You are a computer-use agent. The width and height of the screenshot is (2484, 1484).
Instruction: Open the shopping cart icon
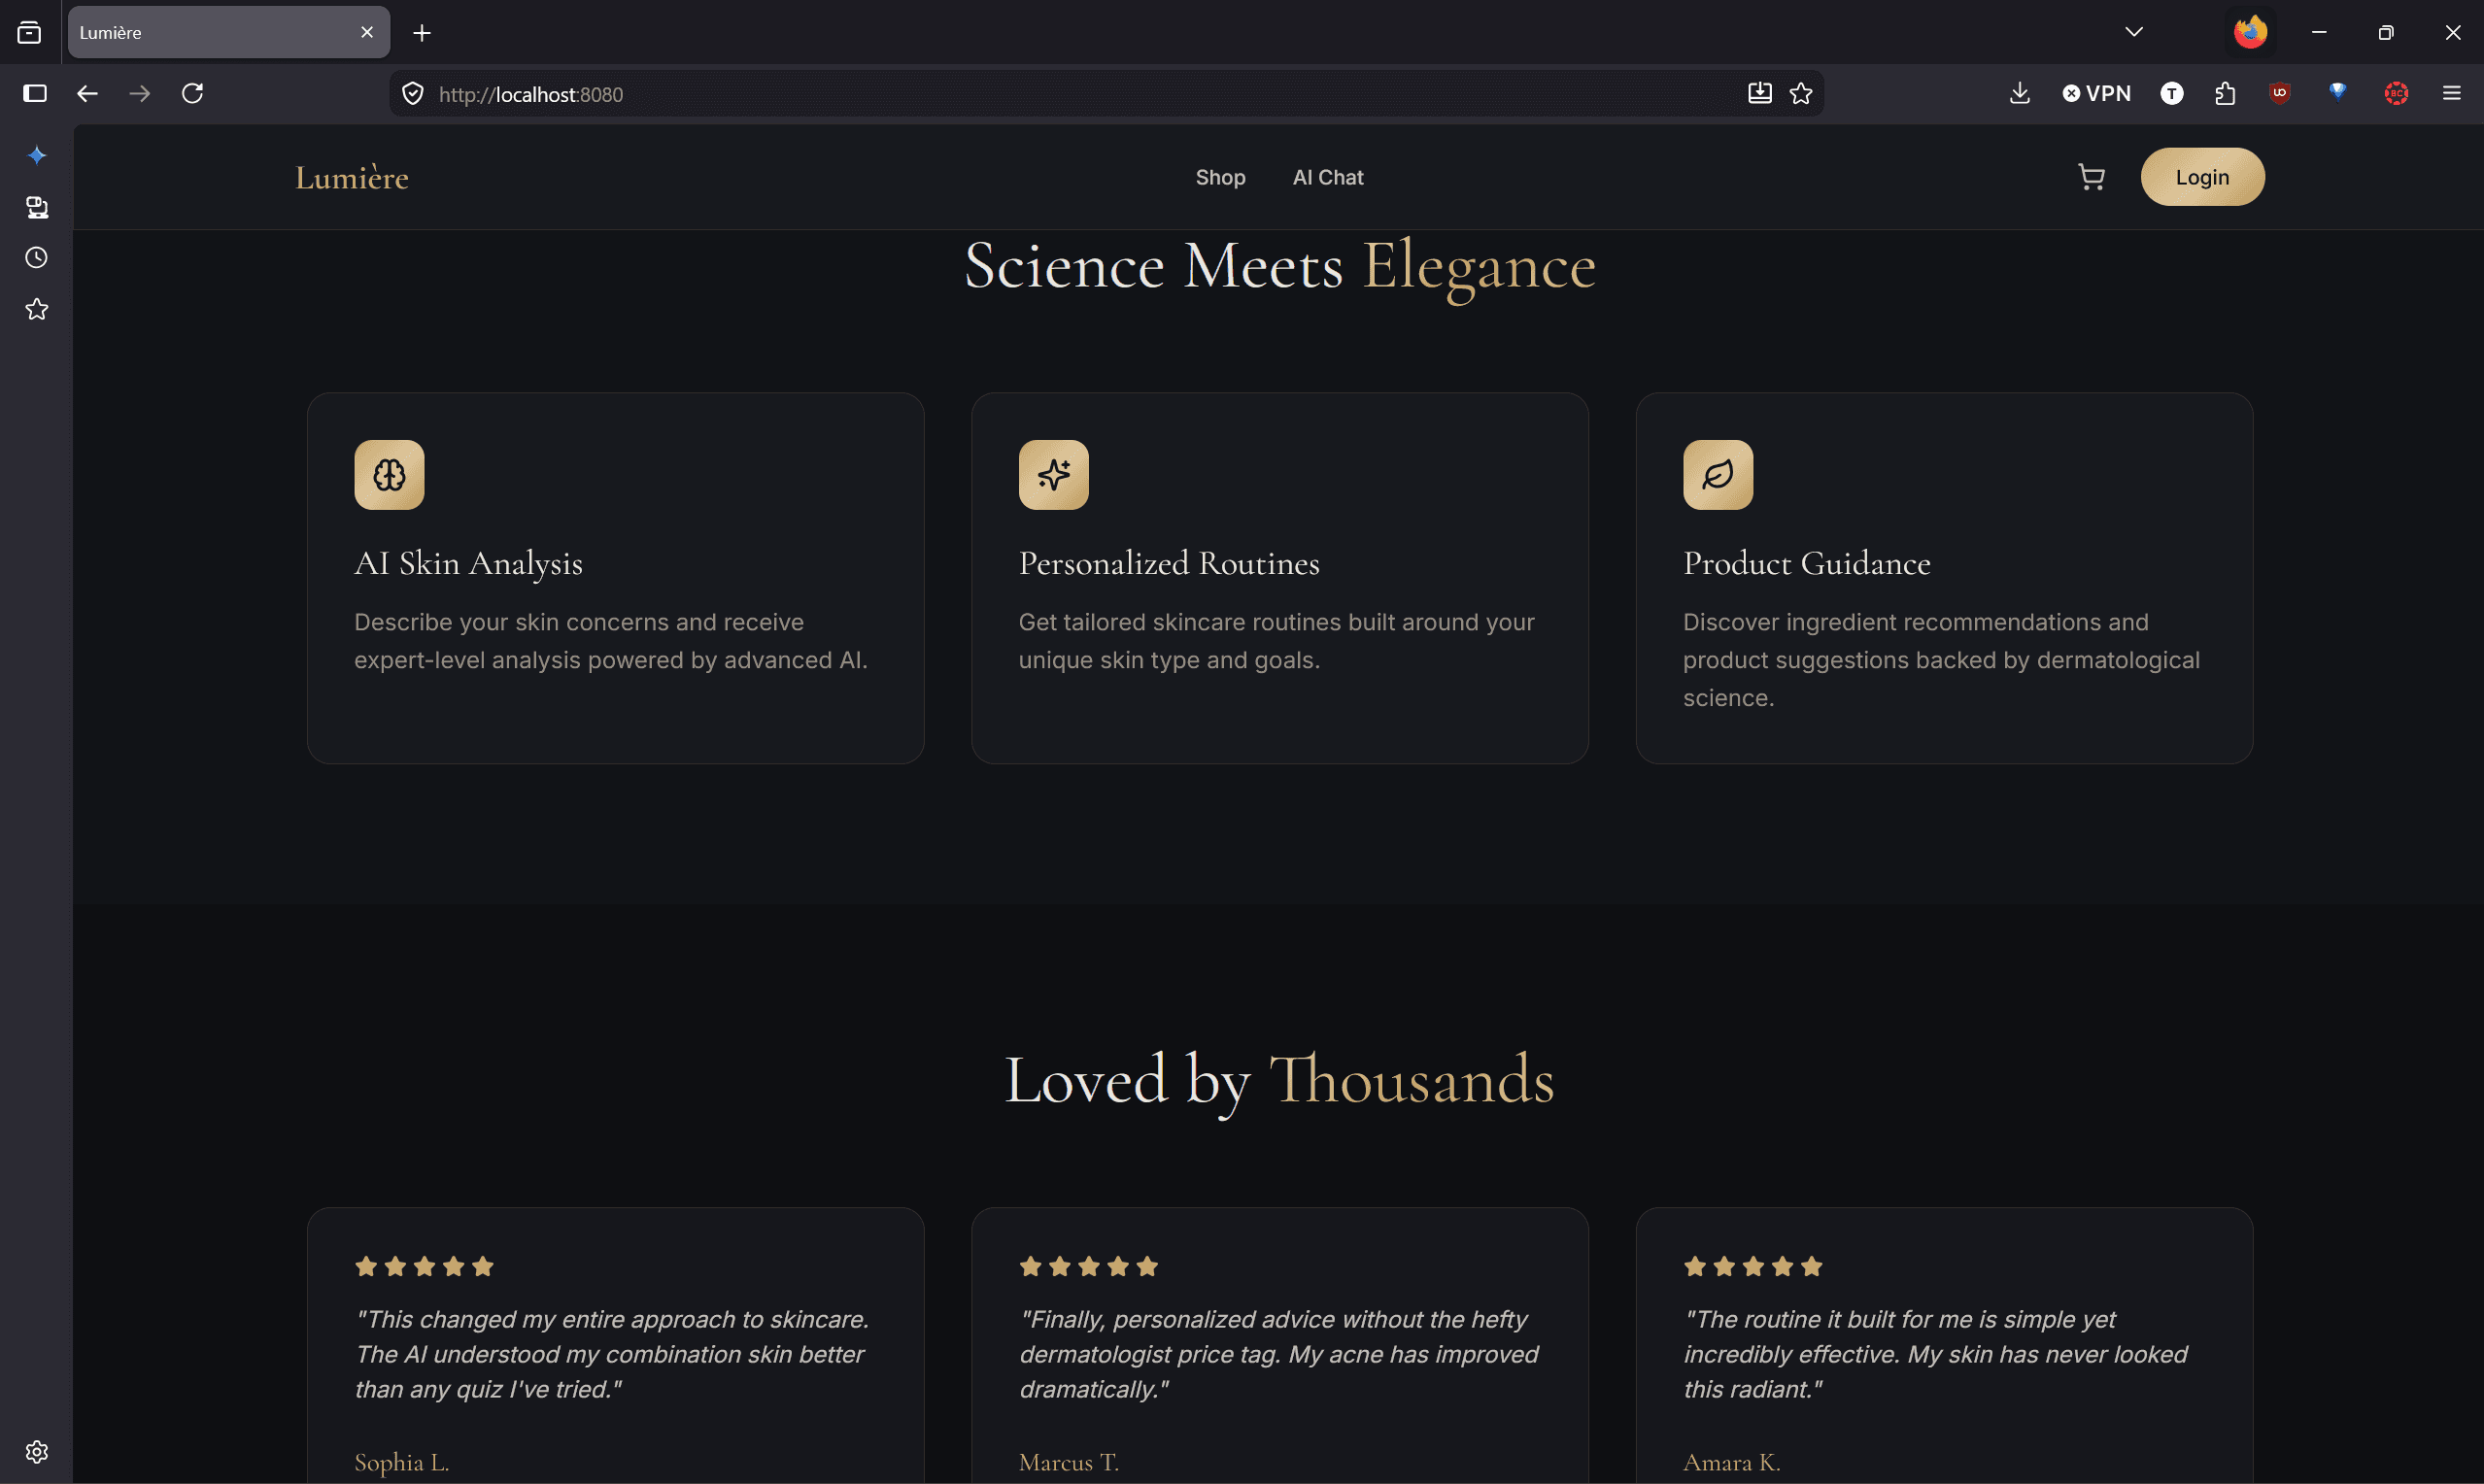pyautogui.click(x=2091, y=177)
